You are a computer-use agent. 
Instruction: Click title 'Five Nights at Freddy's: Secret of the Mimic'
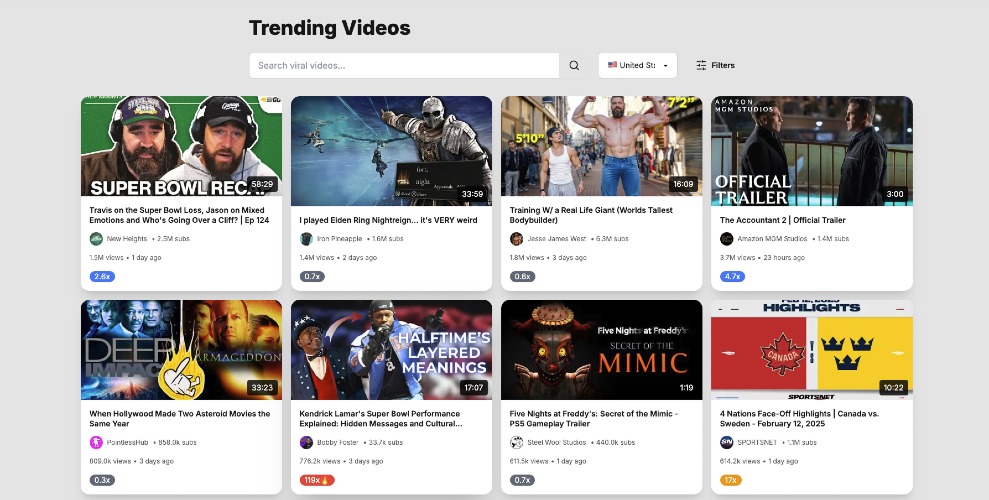coord(594,419)
